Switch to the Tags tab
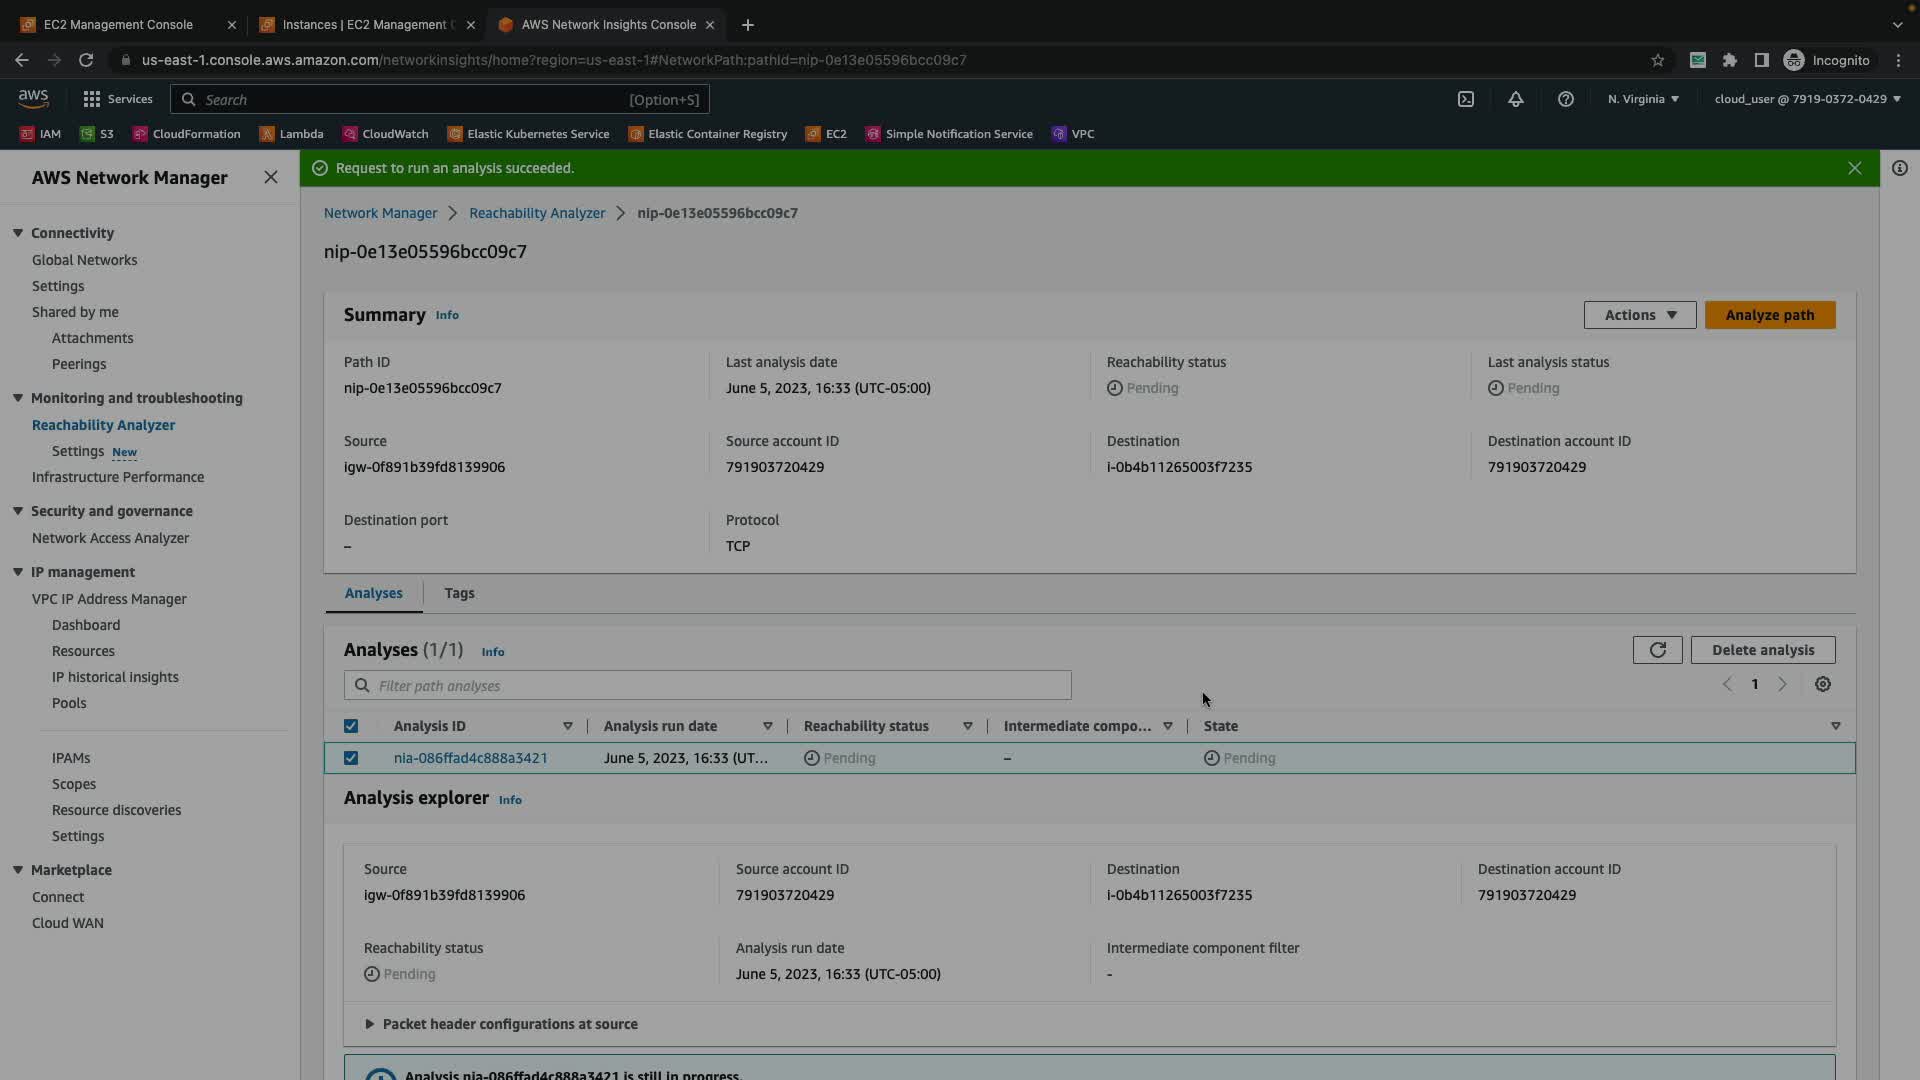Image resolution: width=1920 pixels, height=1080 pixels. click(459, 593)
